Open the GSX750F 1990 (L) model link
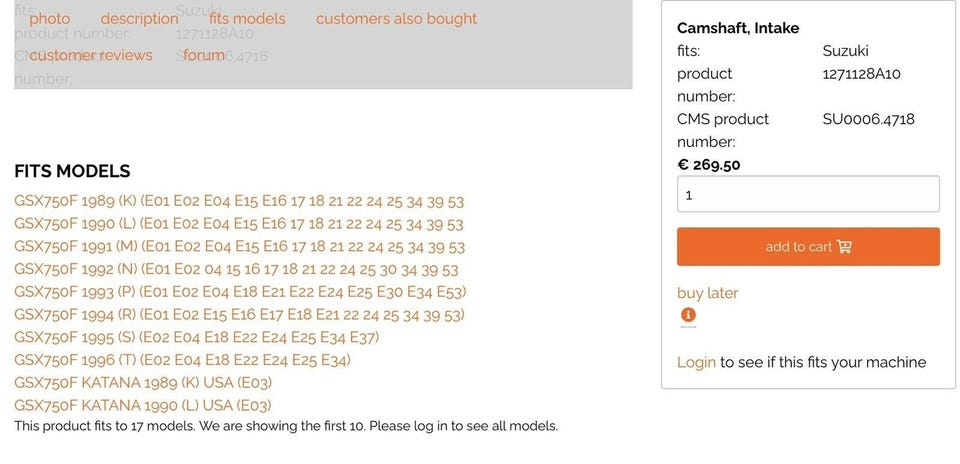 coord(239,224)
